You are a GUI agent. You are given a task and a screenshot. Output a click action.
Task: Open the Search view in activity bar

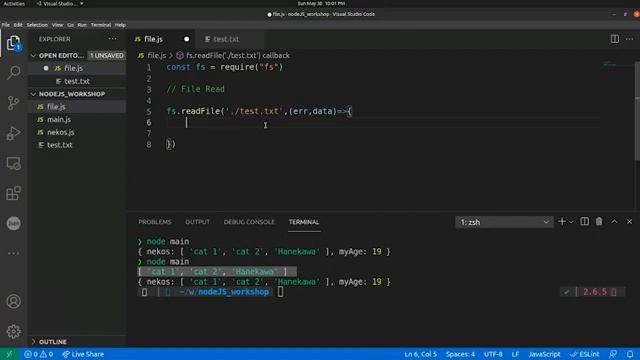tap(13, 73)
